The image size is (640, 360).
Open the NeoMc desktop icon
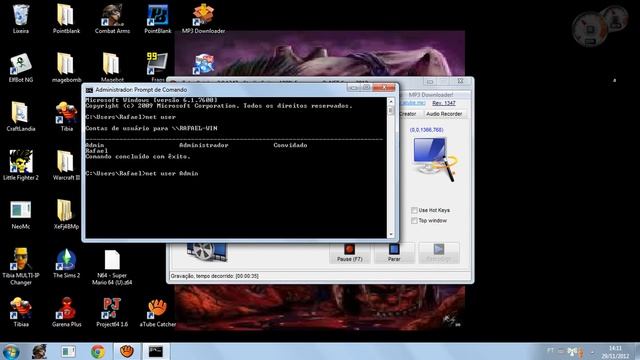20,215
